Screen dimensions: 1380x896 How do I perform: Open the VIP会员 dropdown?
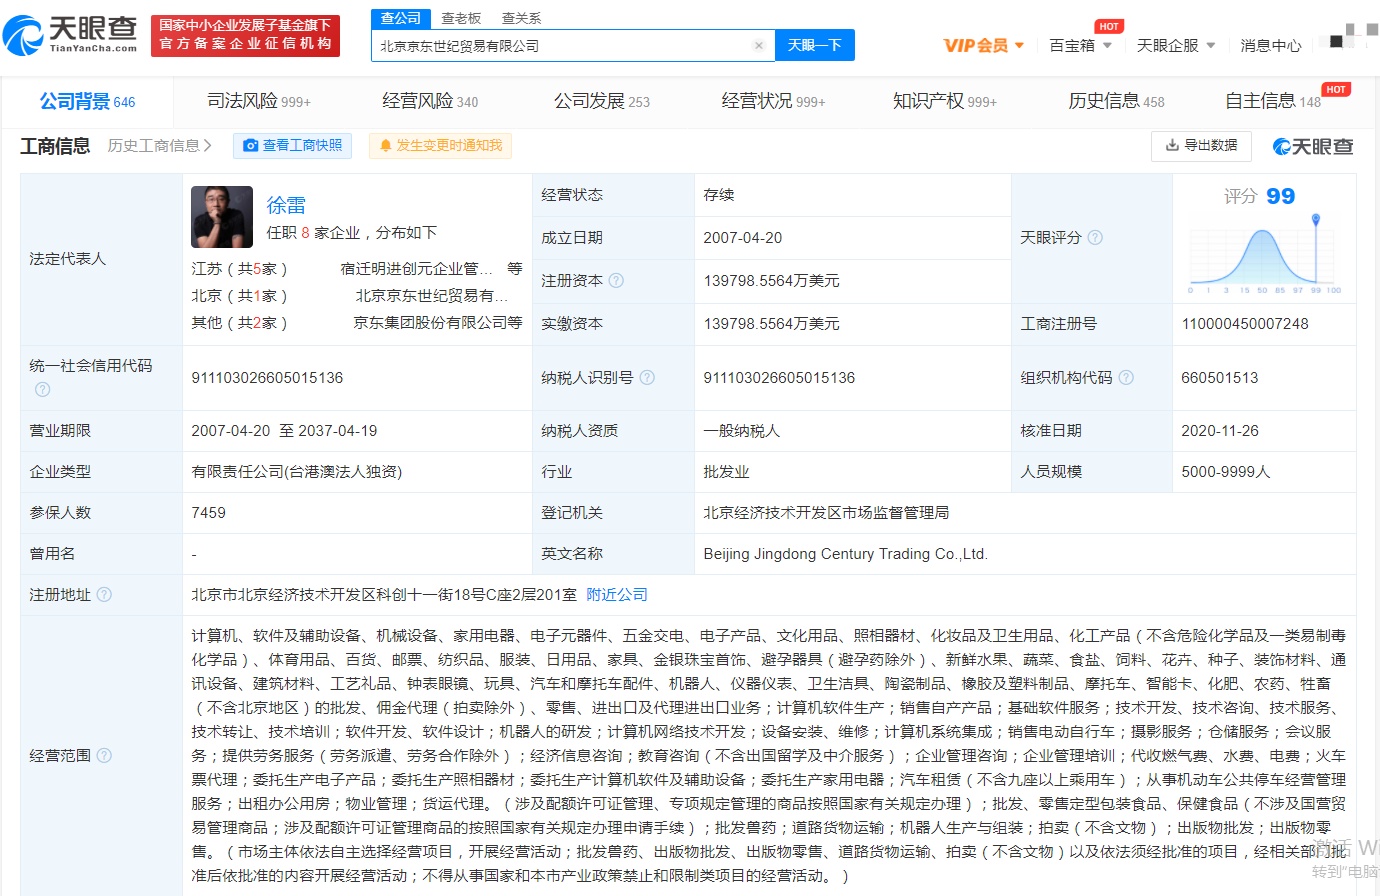pos(984,46)
